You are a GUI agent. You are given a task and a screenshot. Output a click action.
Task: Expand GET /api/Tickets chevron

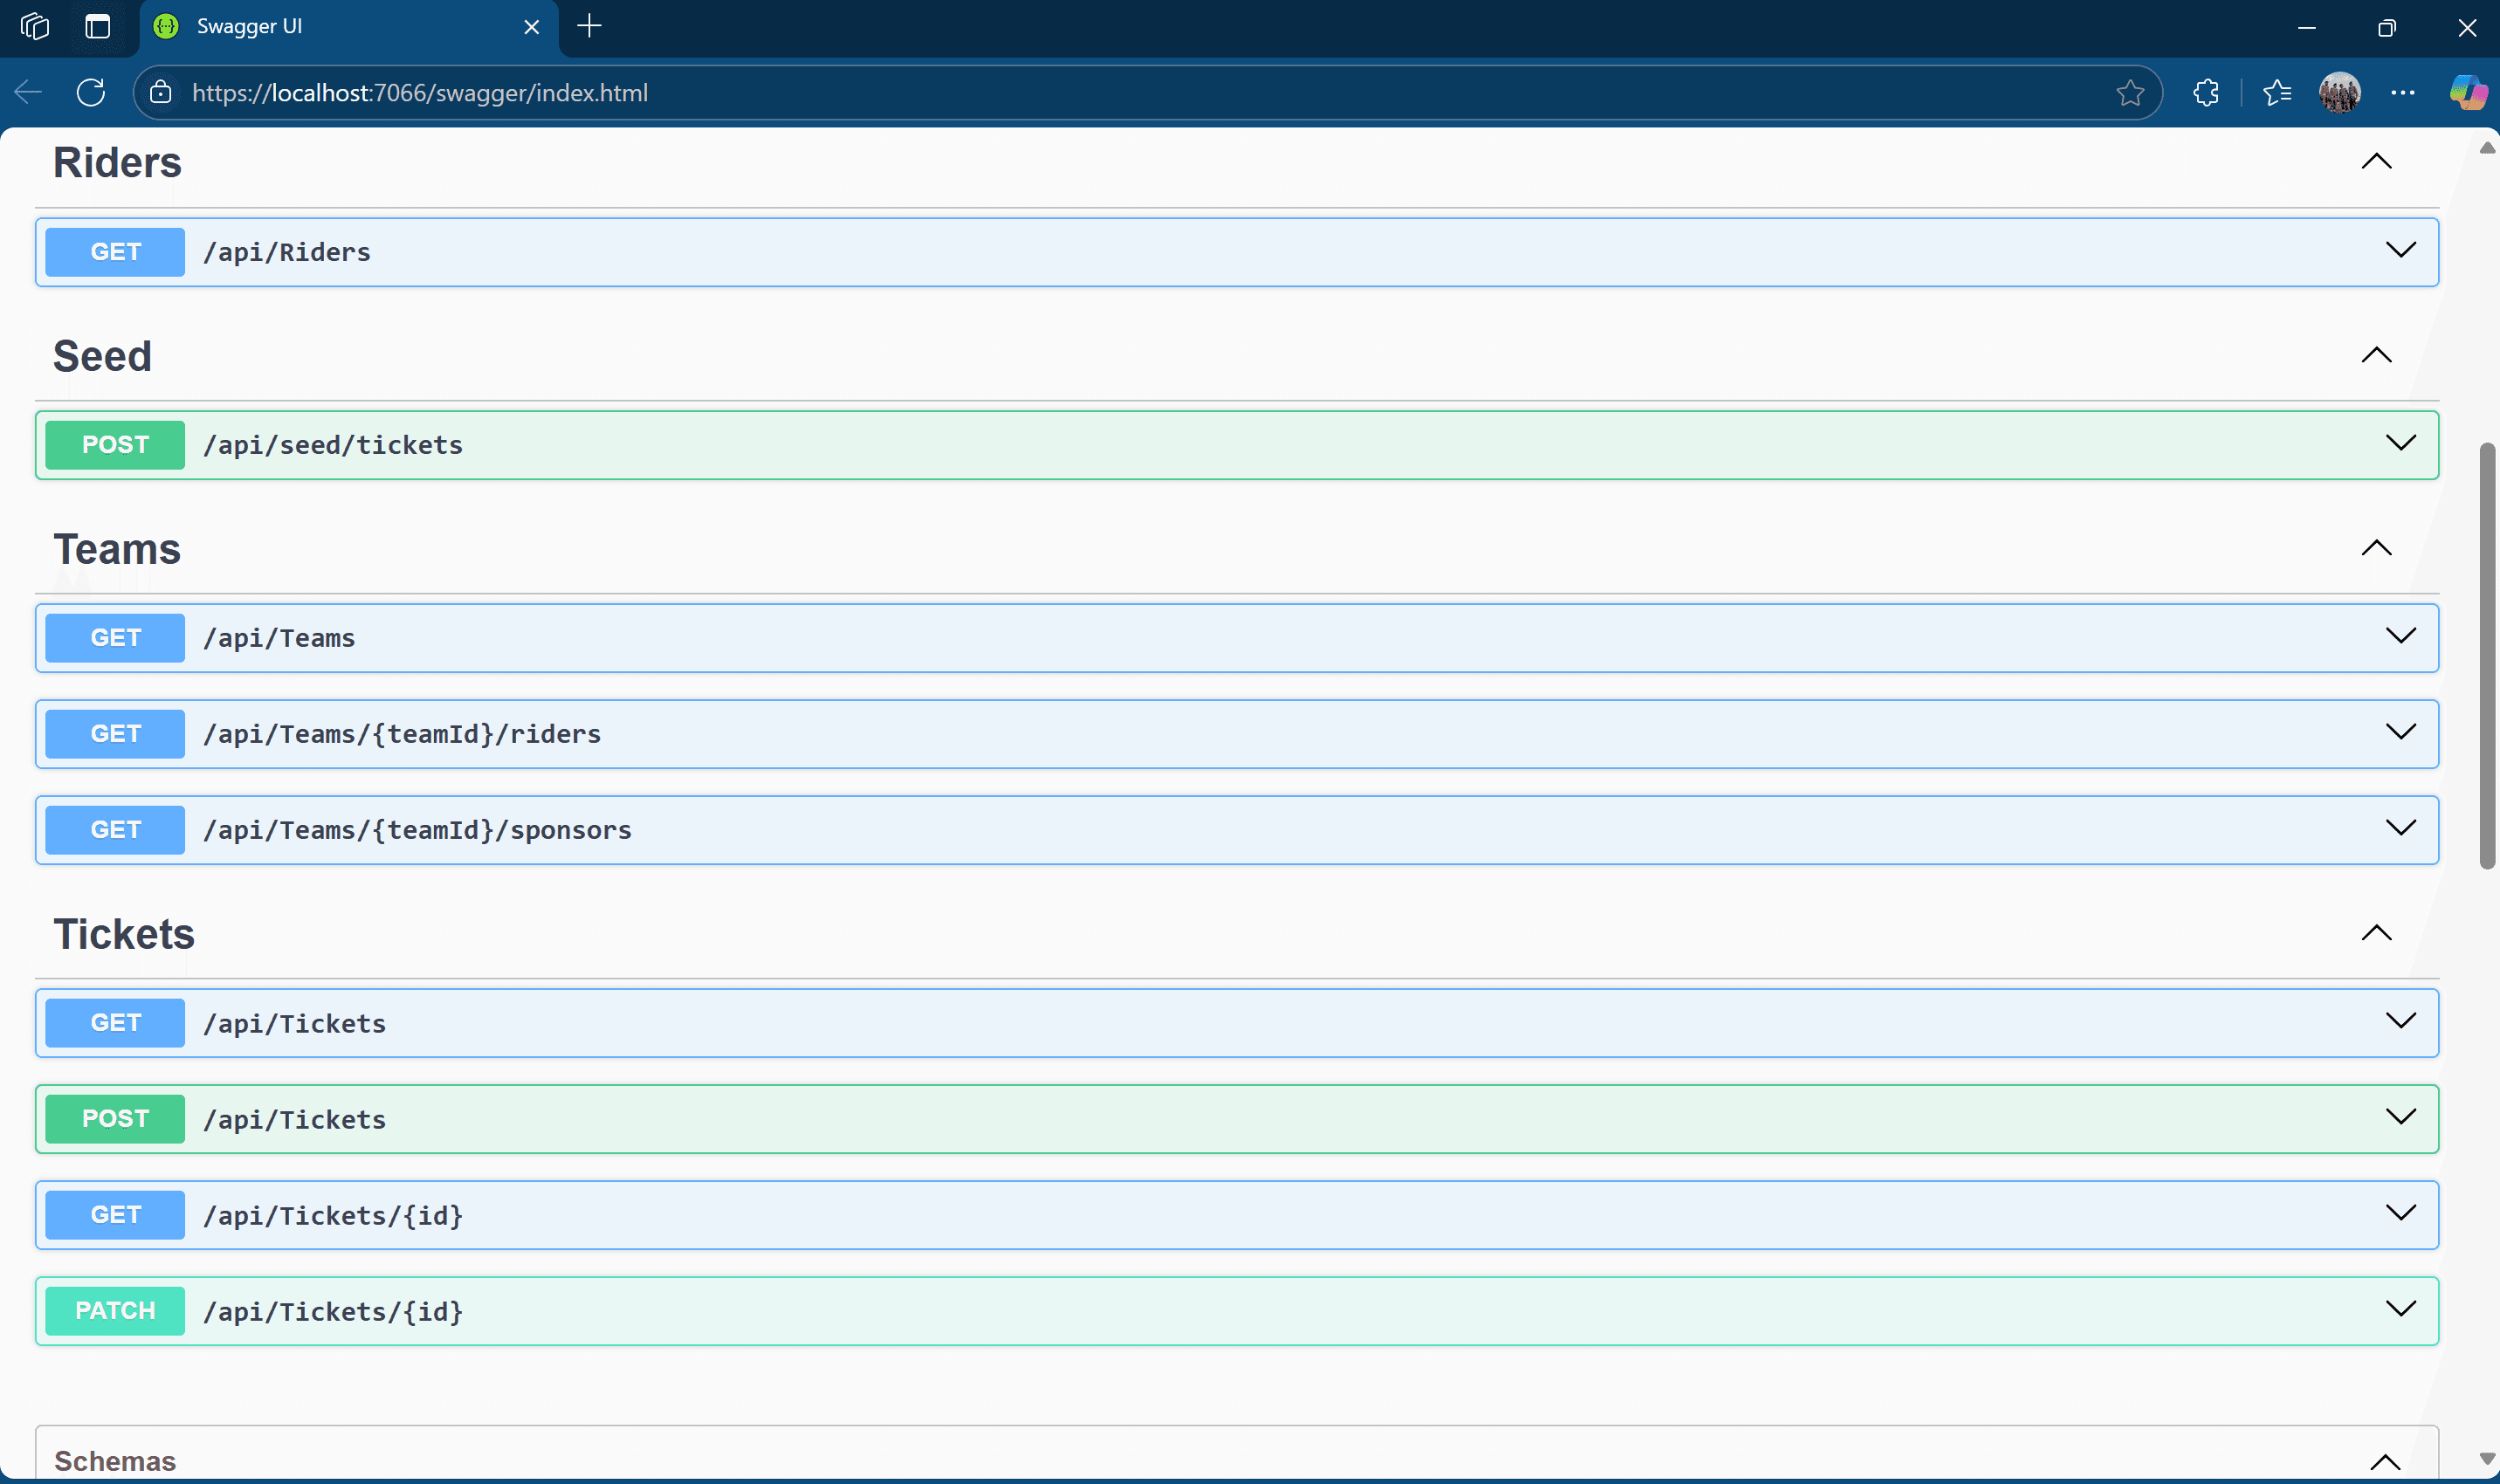[2400, 1021]
